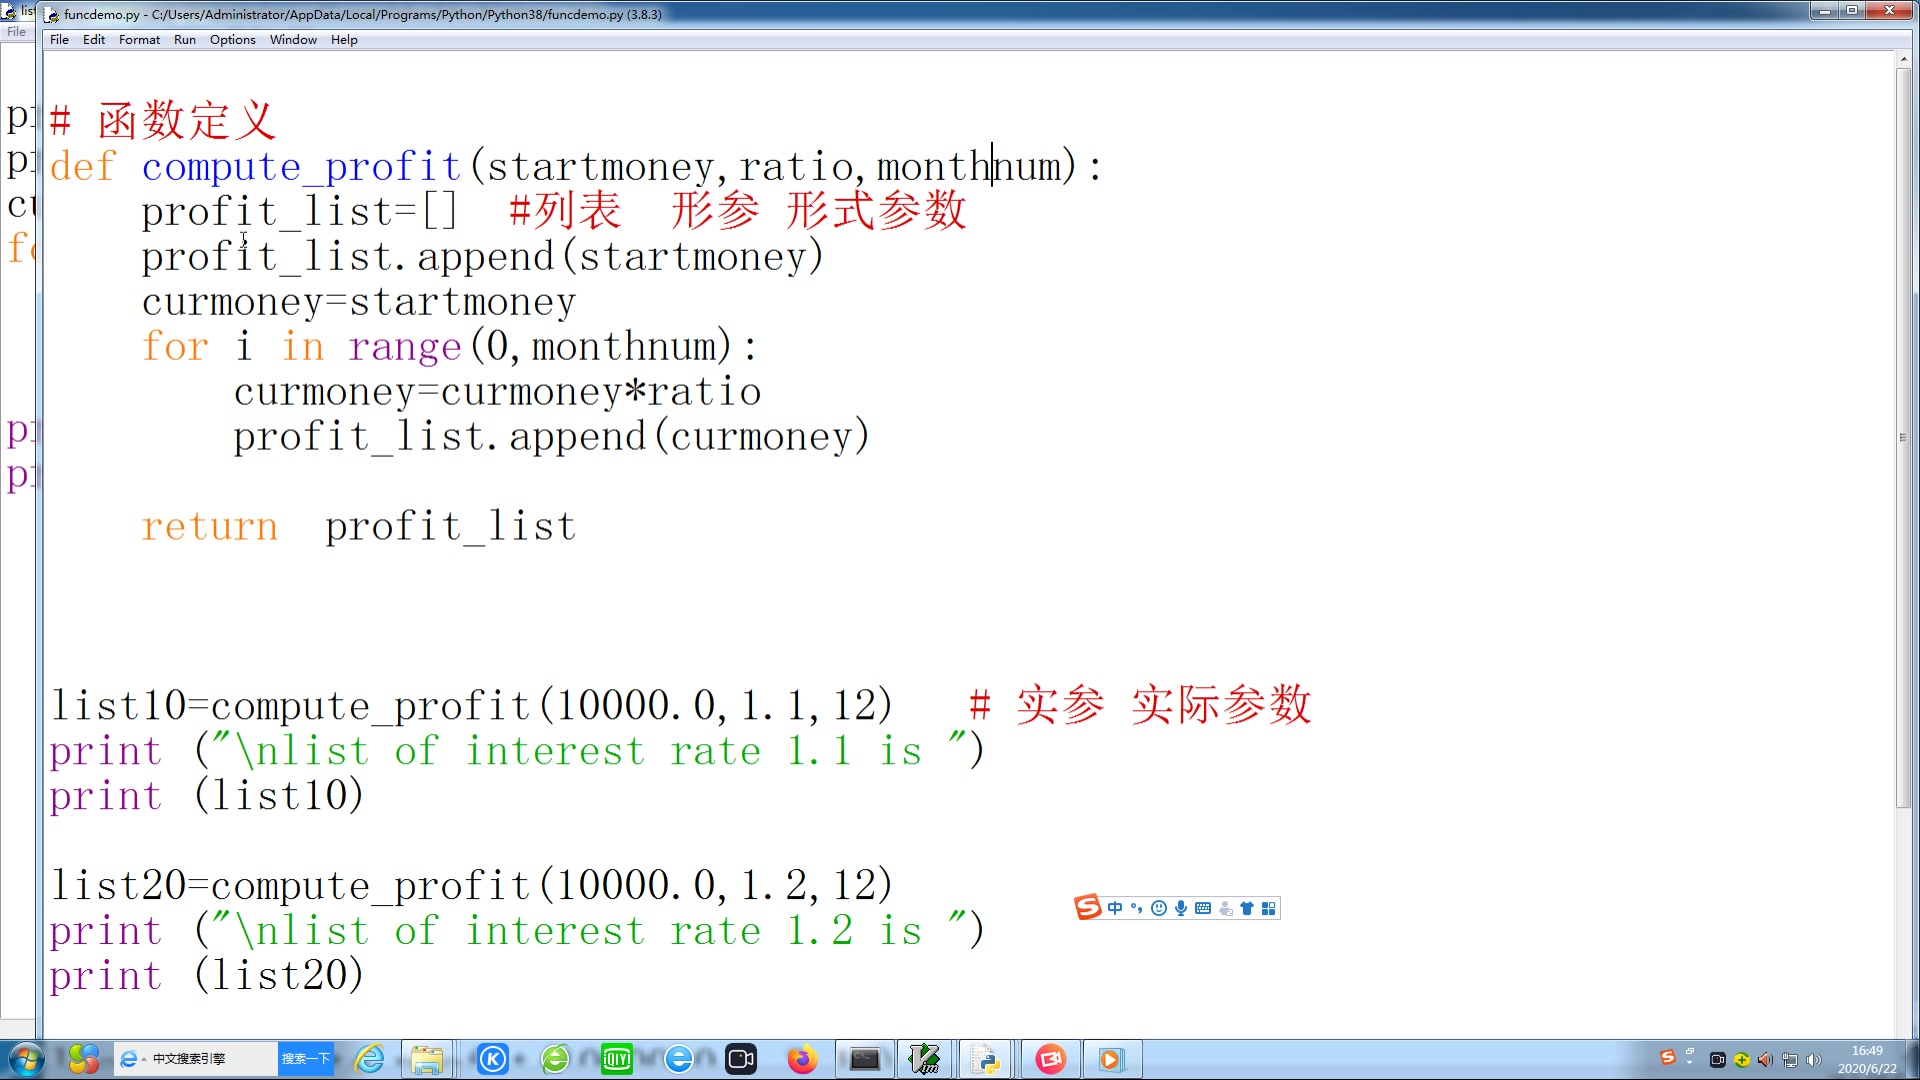This screenshot has width=1920, height=1080.
Task: Launch Vim from the taskbar
Action: (x=925, y=1059)
